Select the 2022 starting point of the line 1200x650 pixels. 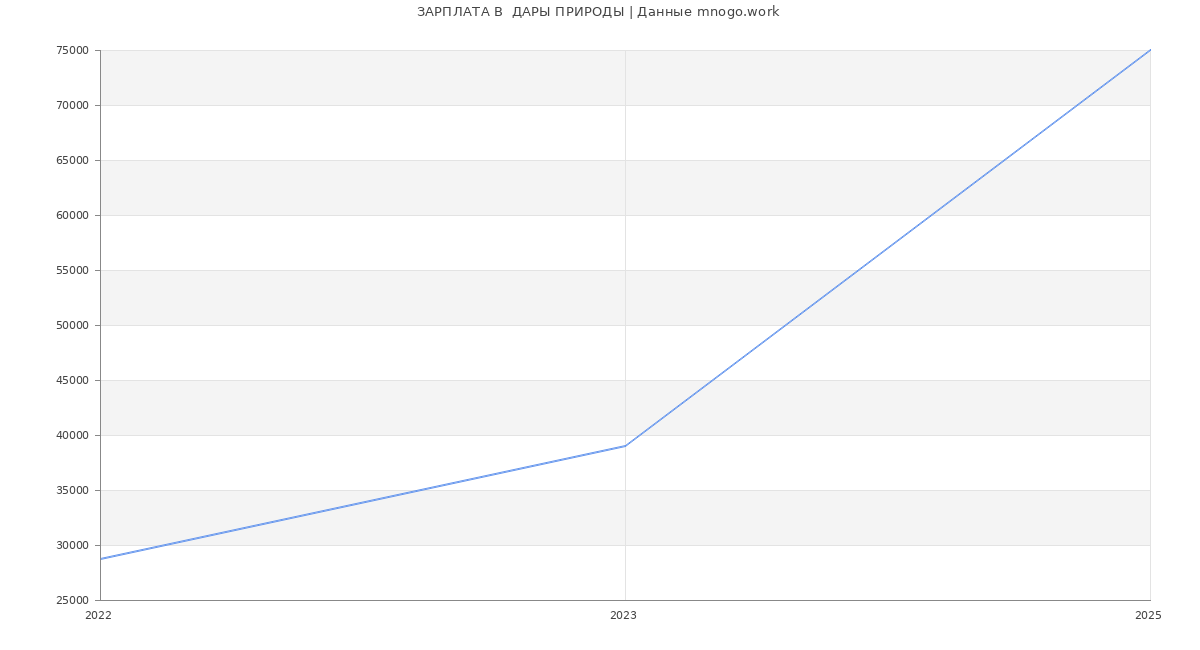[101, 559]
